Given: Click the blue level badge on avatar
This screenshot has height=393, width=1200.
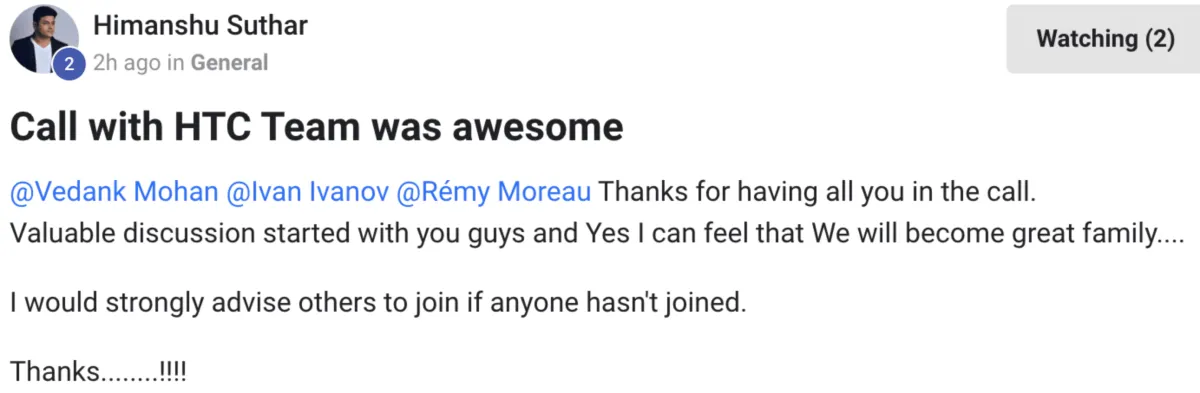Looking at the screenshot, I should tap(68, 63).
